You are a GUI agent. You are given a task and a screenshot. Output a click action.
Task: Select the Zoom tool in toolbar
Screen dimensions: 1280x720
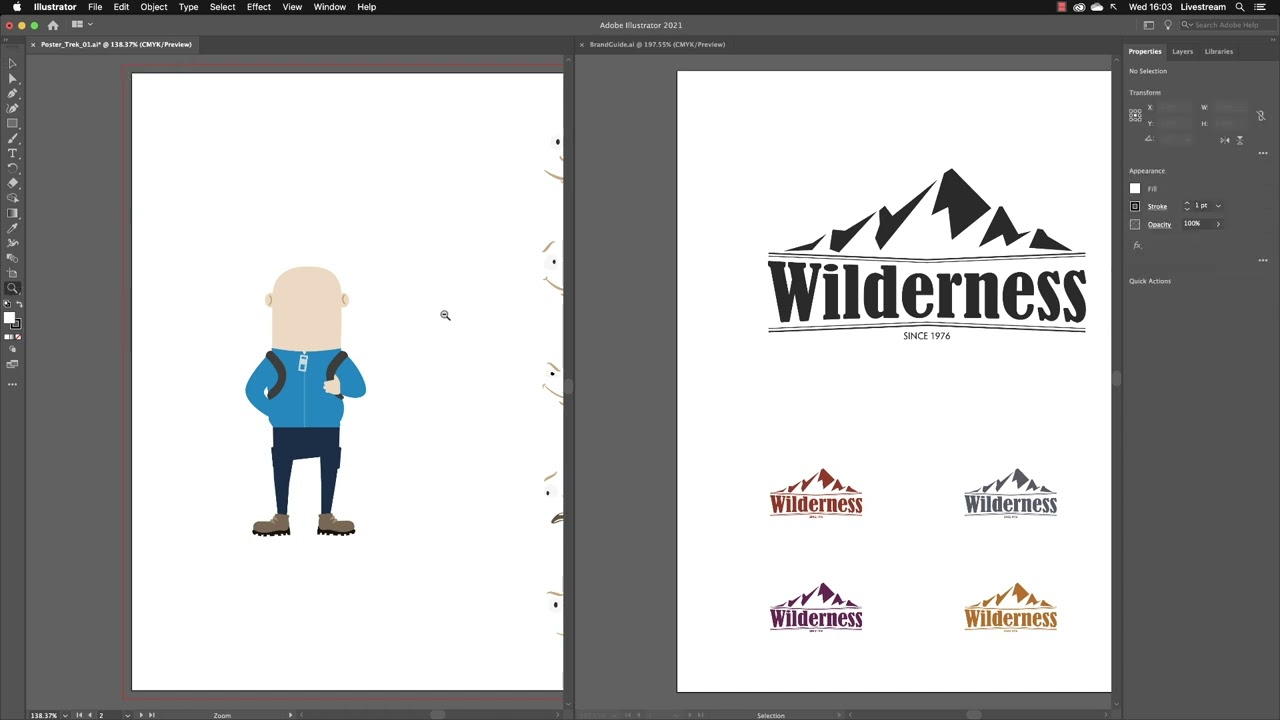pyautogui.click(x=12, y=288)
